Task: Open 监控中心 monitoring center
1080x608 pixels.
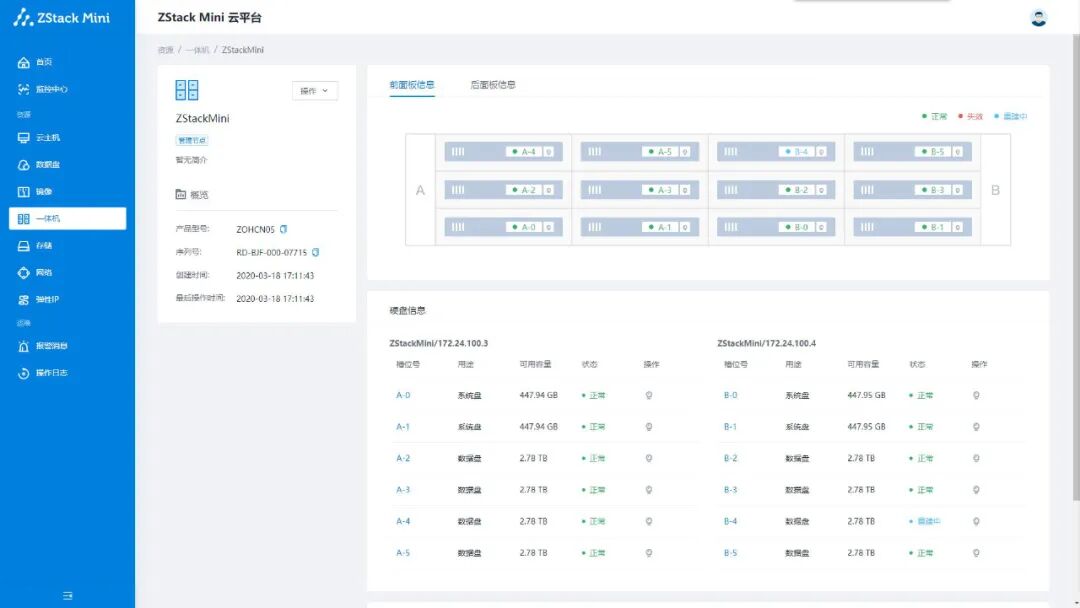Action: tap(43, 90)
